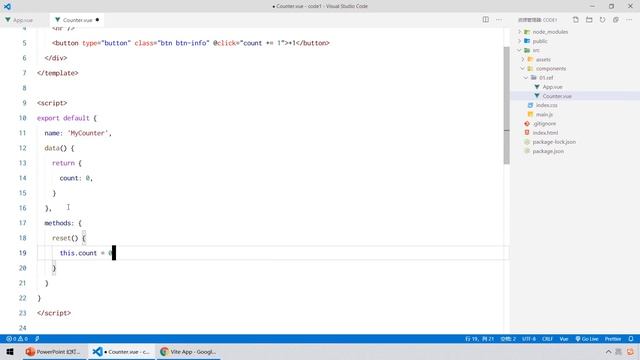The image size is (640, 360).
Task: Start Go Live server from status bar
Action: pyautogui.click(x=587, y=339)
